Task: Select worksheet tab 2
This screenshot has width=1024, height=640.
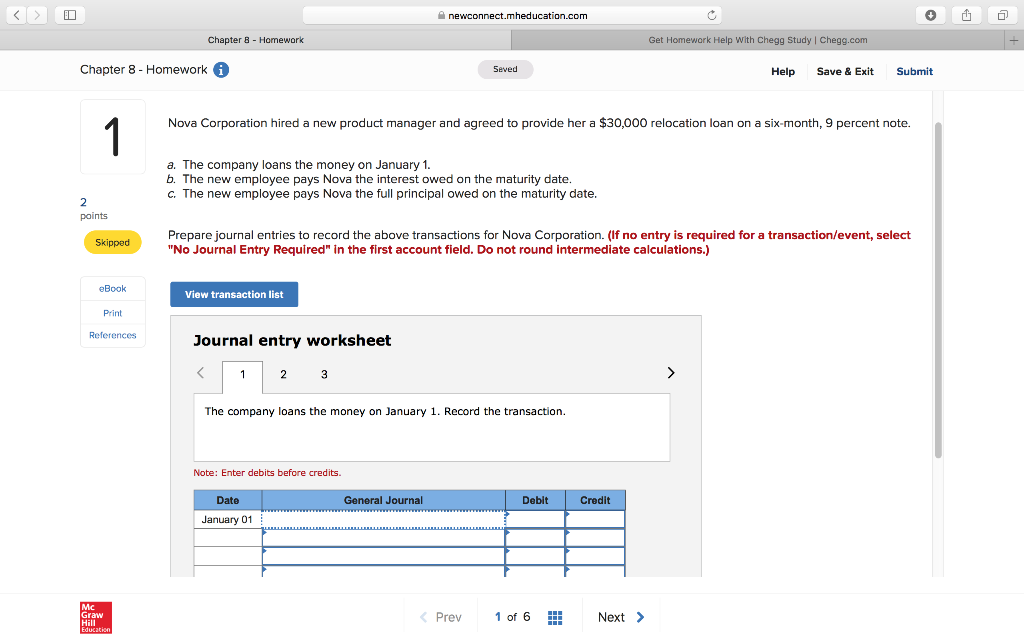Action: coord(283,373)
